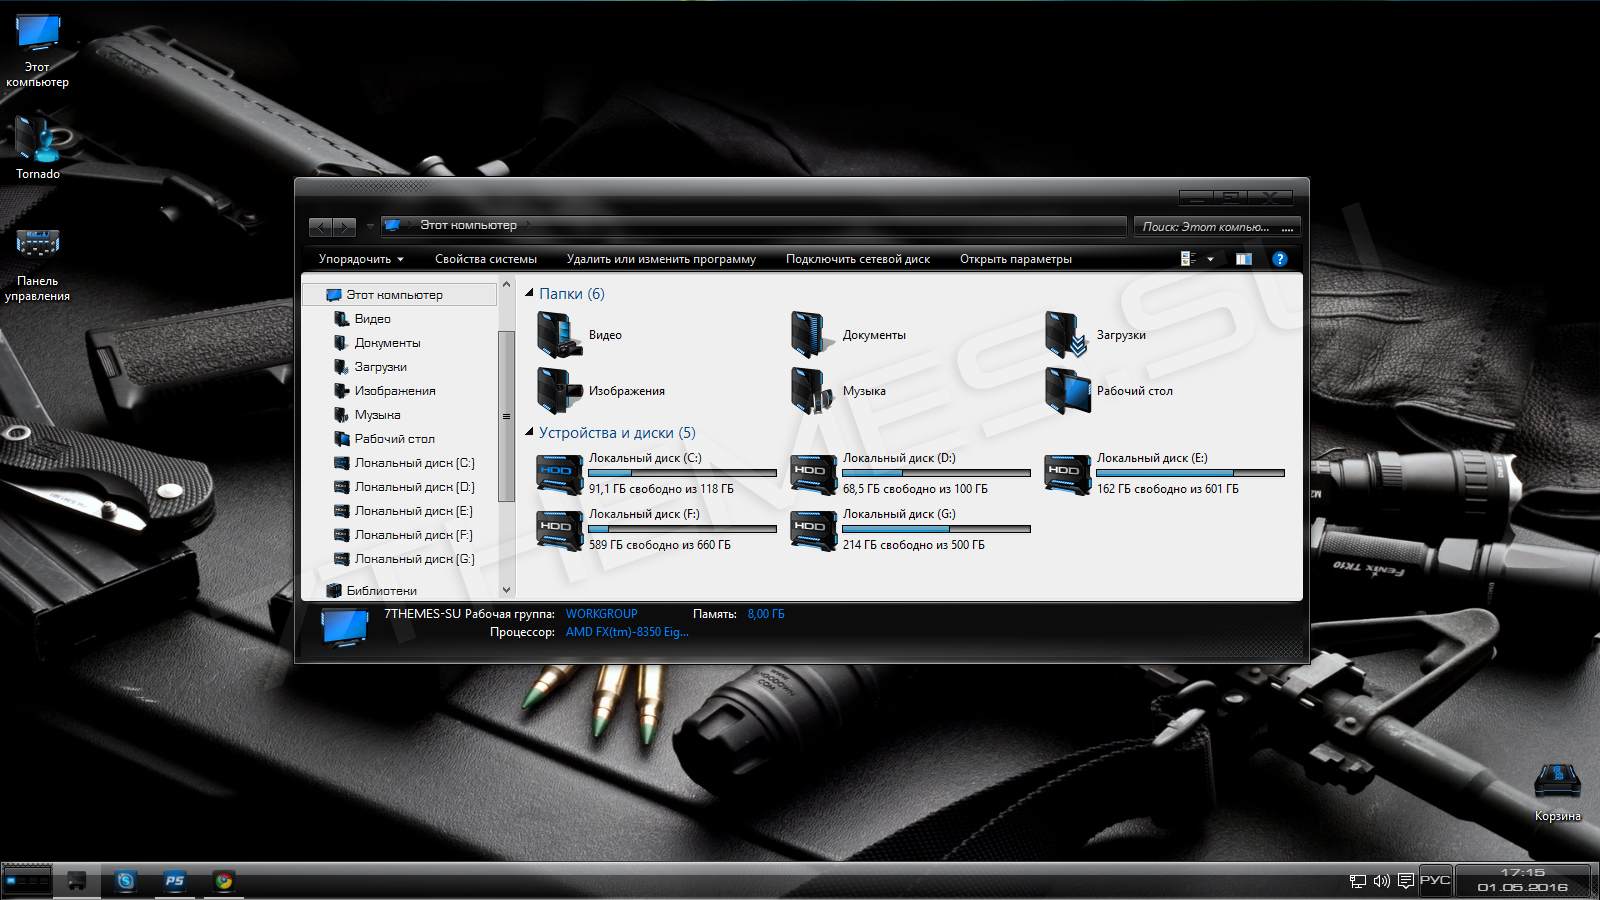The height and width of the screenshot is (900, 1600).
Task: Open the Музыка folder icon in the main pane
Action: coord(814,391)
